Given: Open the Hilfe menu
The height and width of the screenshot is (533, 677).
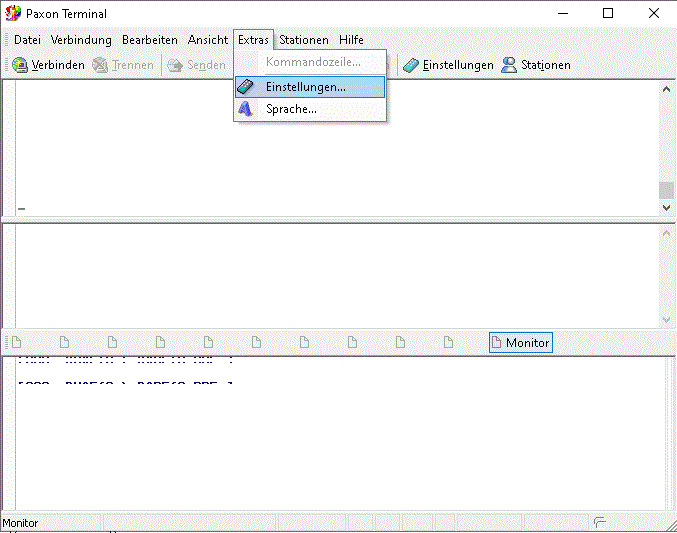Looking at the screenshot, I should pos(351,40).
